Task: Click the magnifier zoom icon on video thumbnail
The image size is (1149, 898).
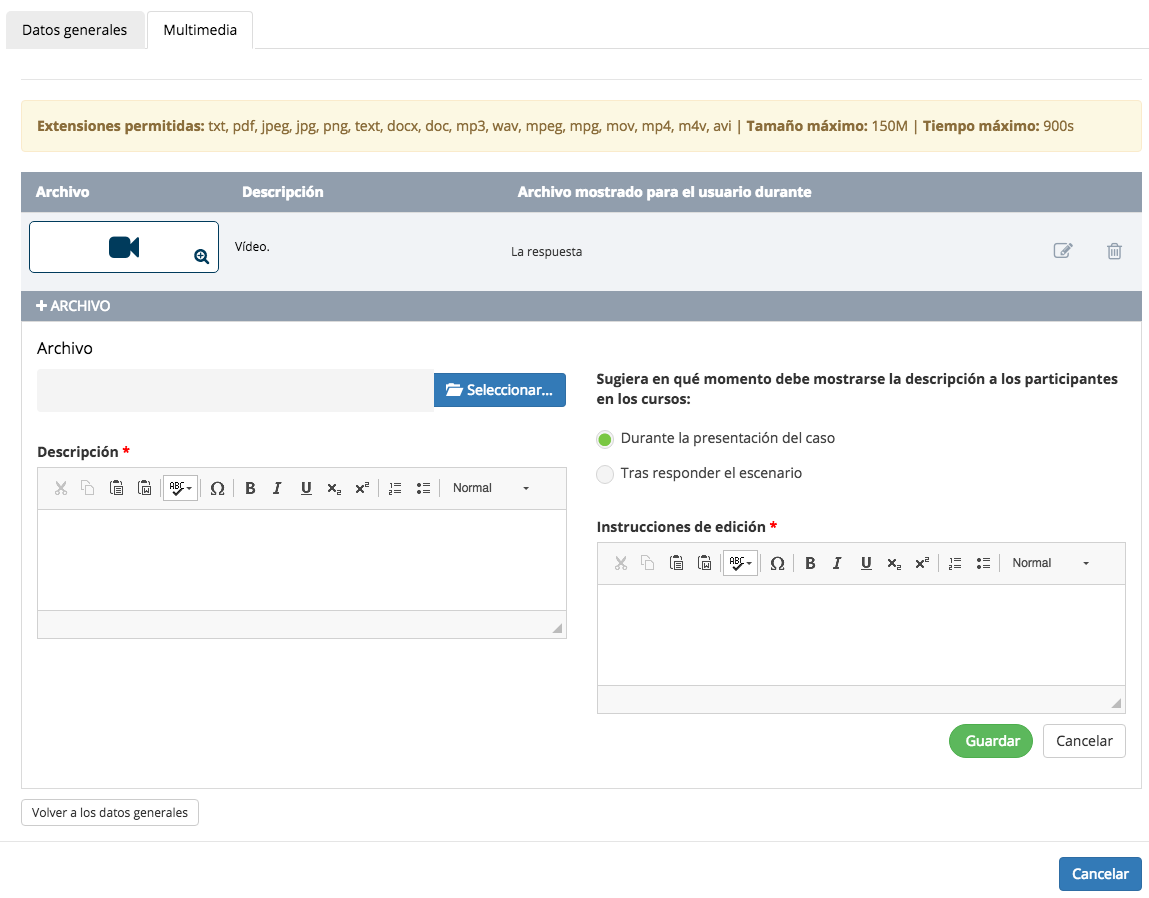Action: tap(201, 257)
